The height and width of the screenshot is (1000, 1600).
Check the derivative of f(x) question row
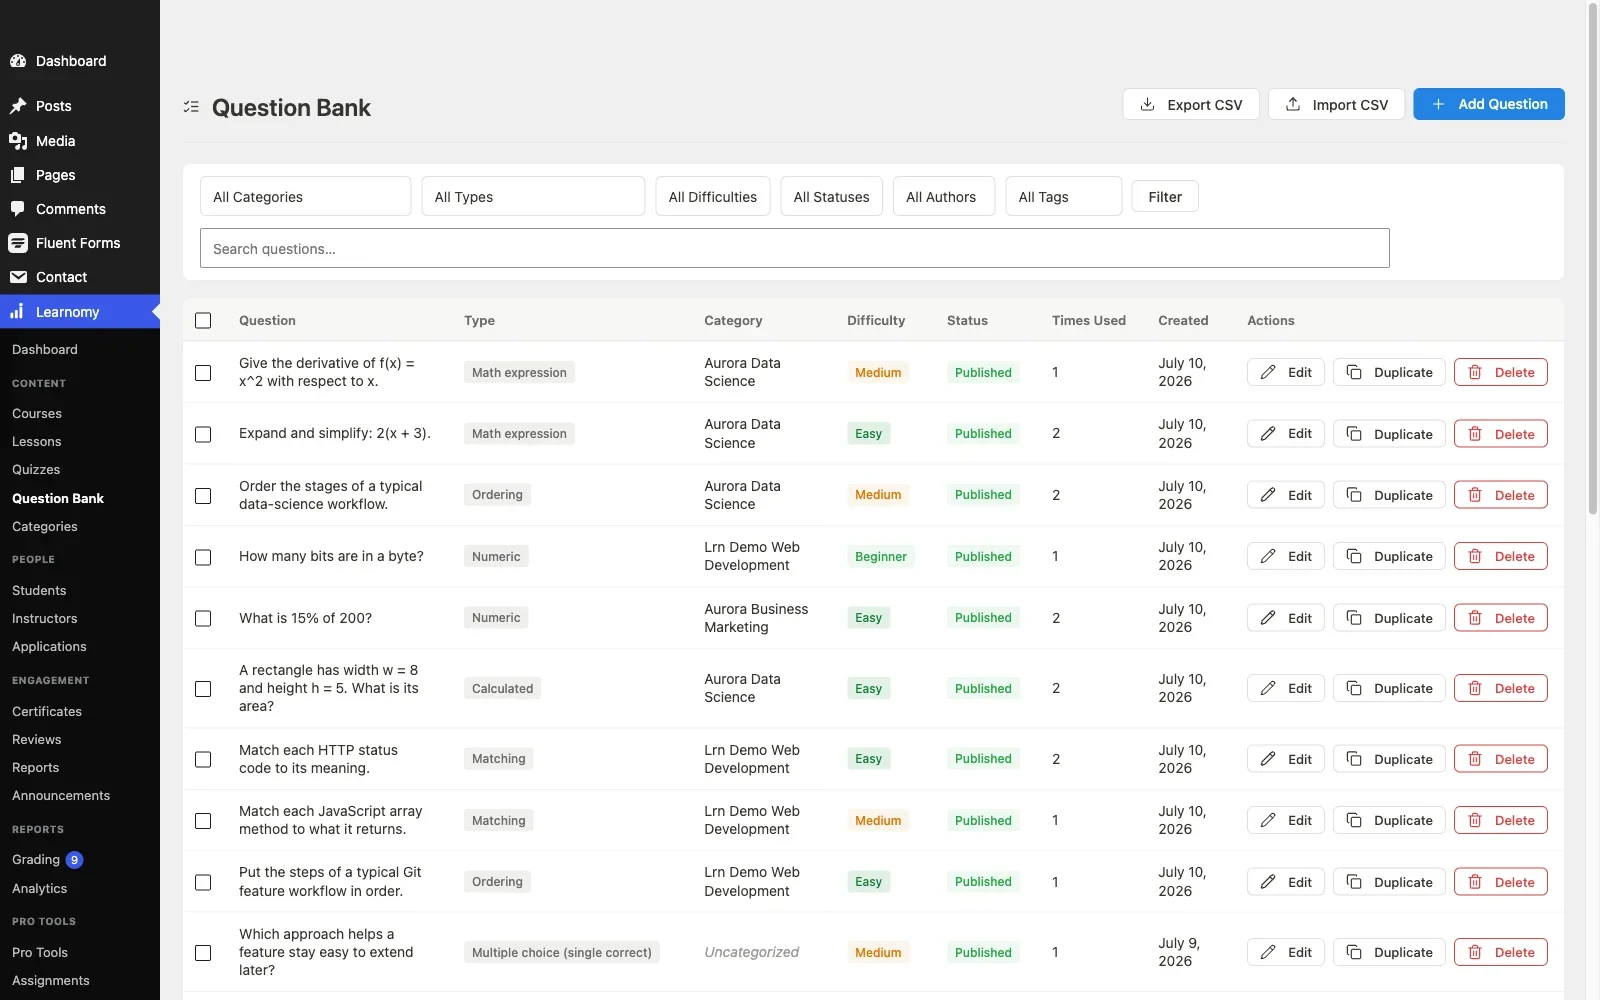pyautogui.click(x=203, y=373)
